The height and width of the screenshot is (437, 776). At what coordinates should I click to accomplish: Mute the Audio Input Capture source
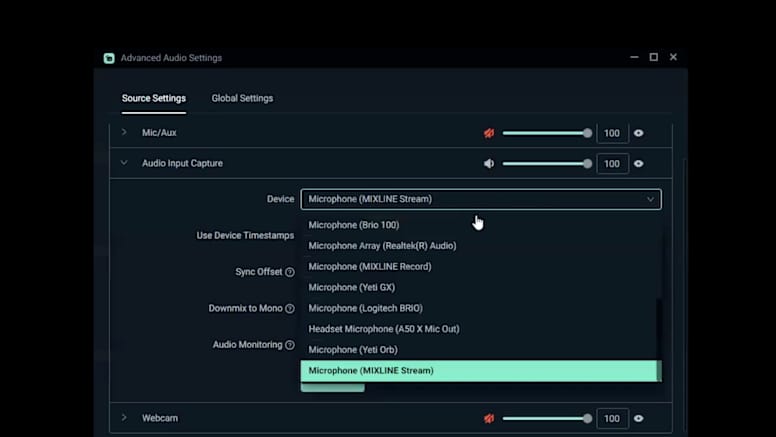489,164
